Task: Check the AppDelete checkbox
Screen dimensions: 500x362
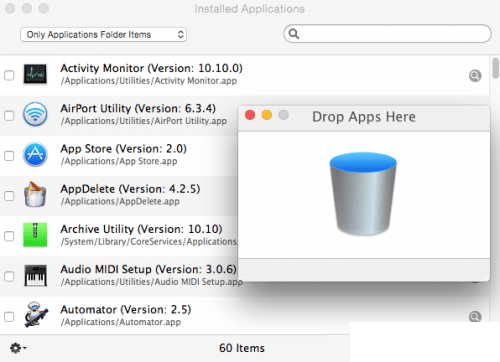Action: (x=9, y=196)
